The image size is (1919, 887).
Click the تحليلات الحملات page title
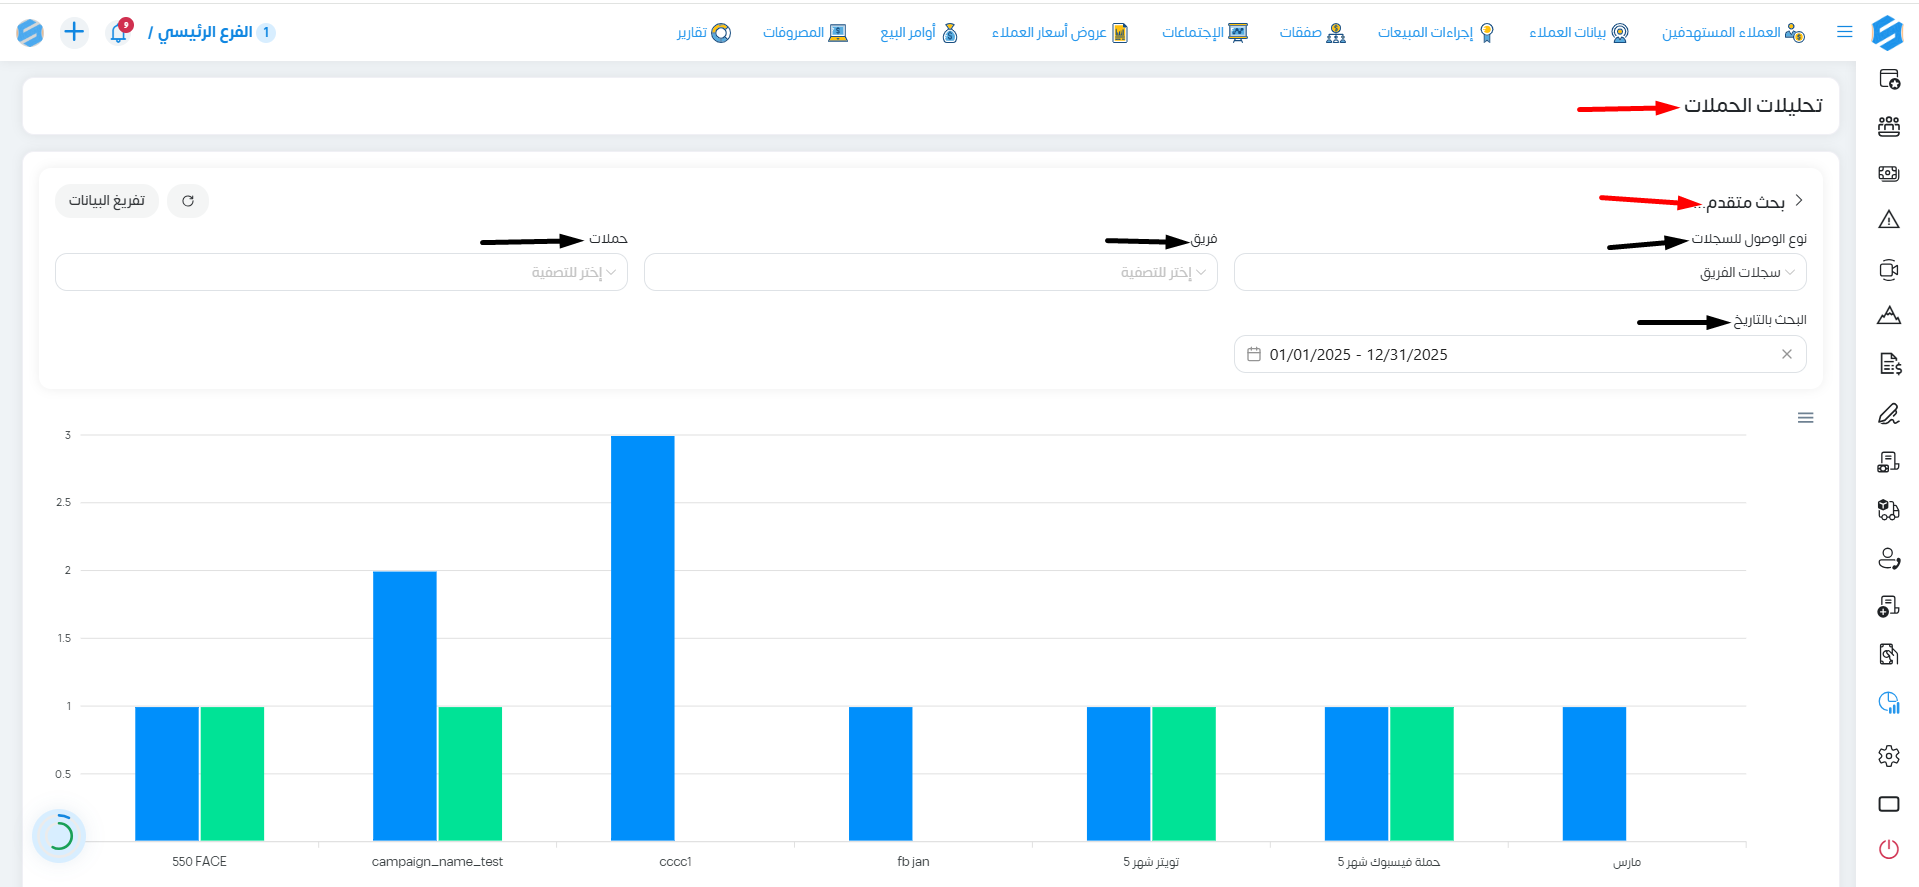(1753, 105)
